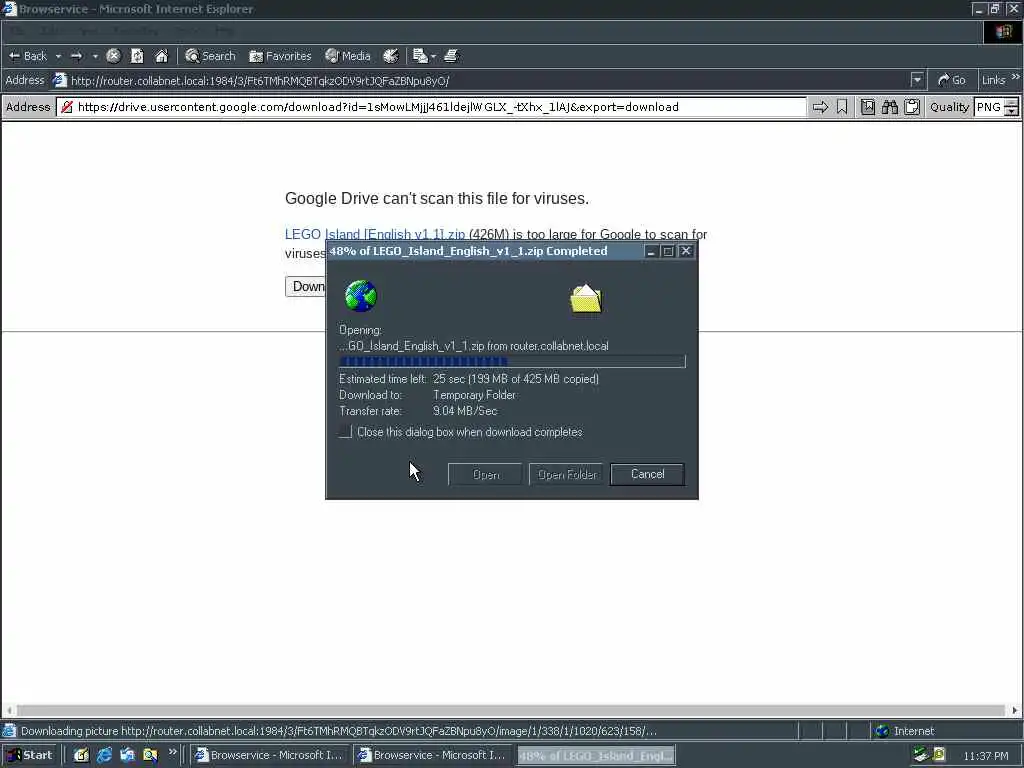Click the folder icon in download dialog
1024x768 pixels.
tap(586, 299)
